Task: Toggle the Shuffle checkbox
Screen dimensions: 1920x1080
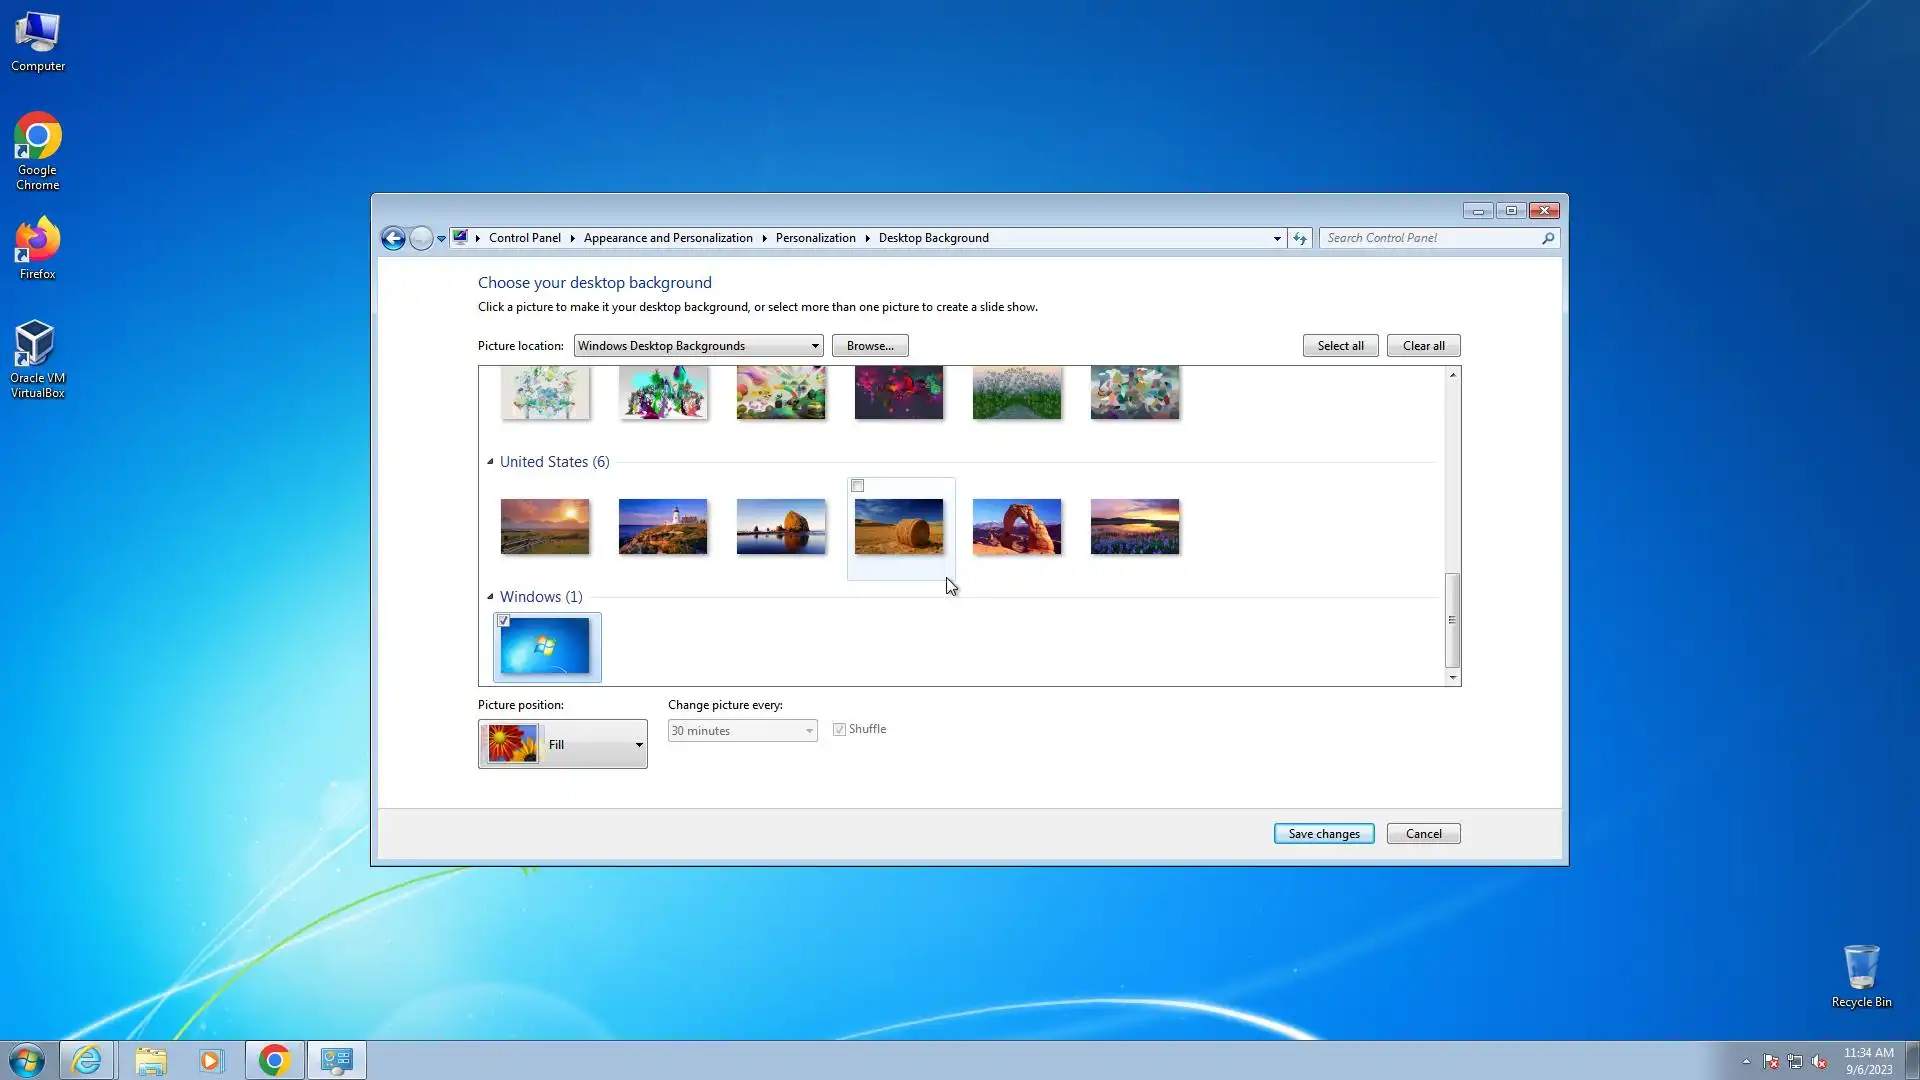Action: coord(840,729)
